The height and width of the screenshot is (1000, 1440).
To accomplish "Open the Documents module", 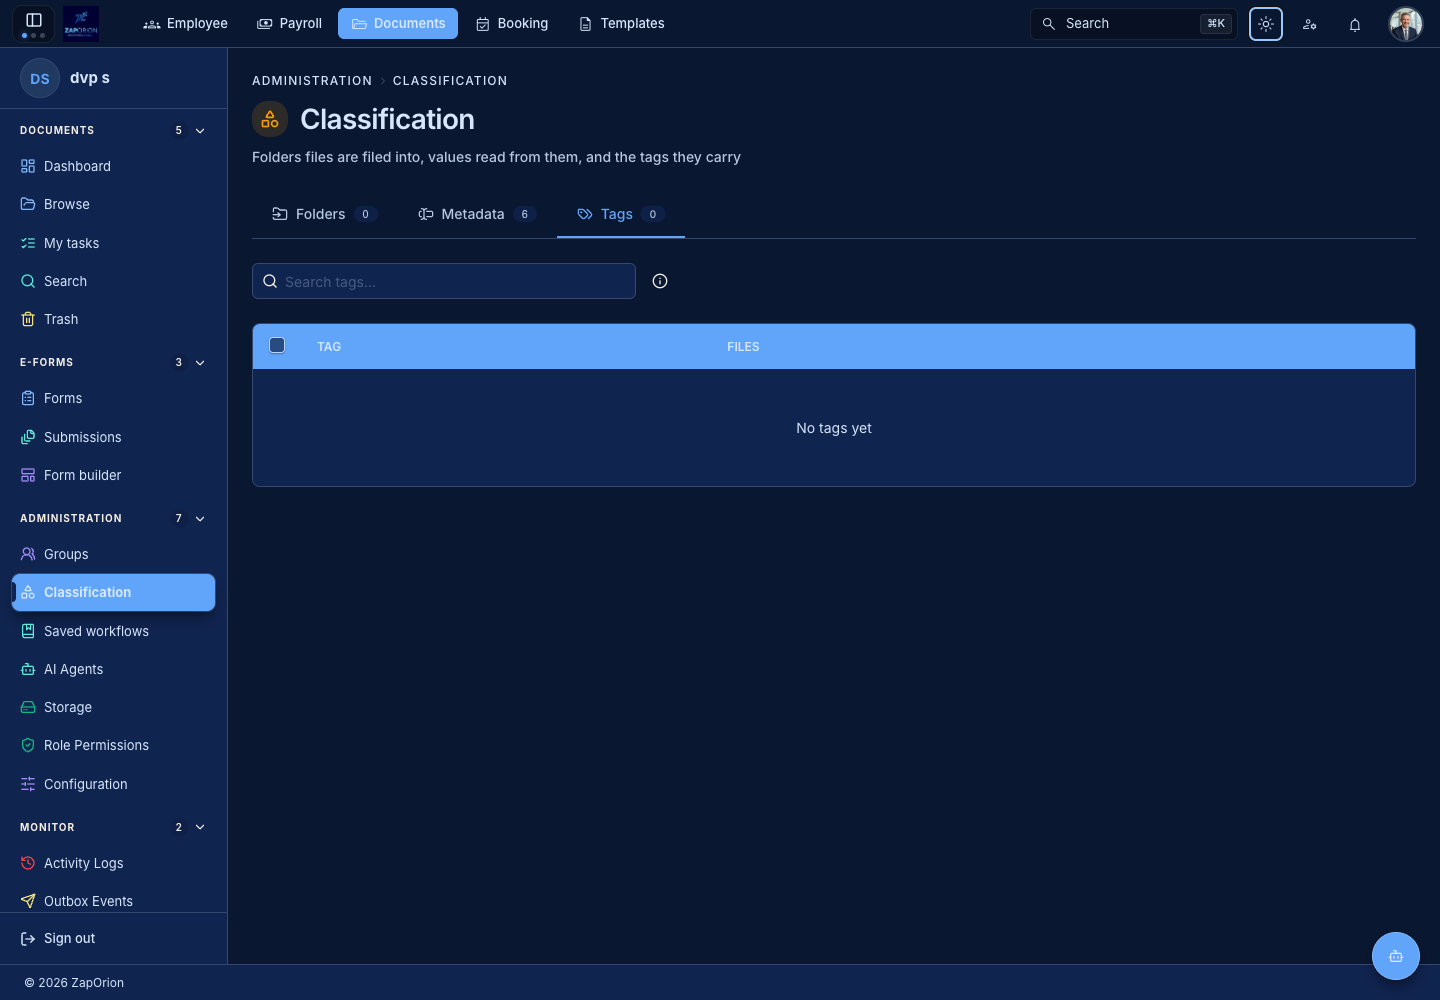I will pos(398,23).
